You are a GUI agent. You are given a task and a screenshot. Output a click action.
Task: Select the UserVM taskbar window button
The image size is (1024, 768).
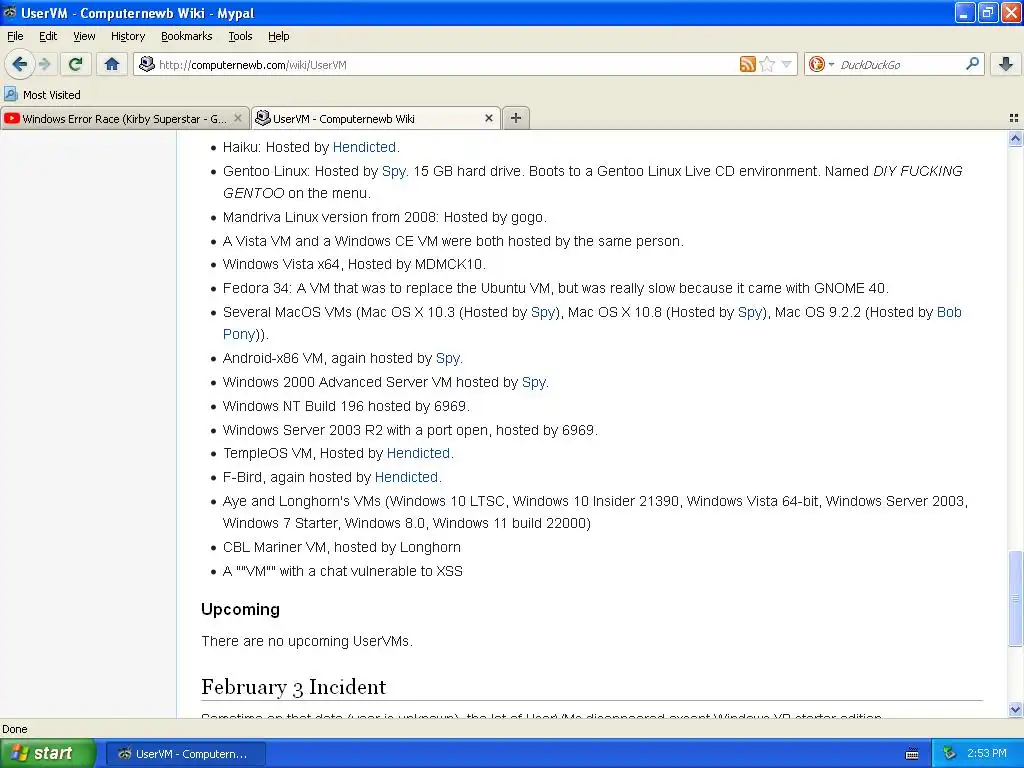185,754
